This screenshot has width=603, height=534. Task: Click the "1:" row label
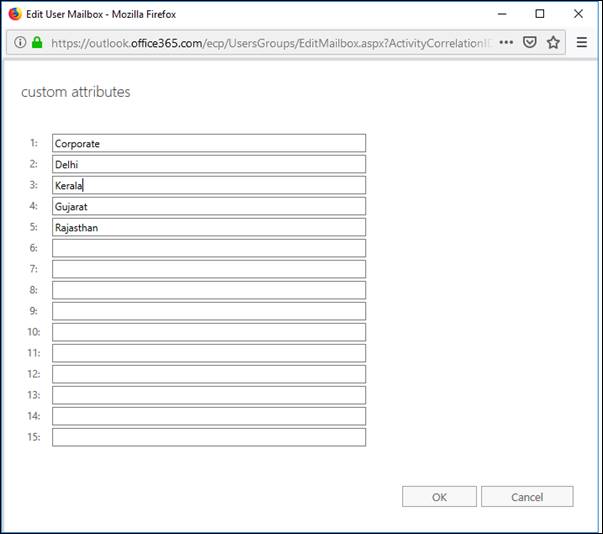pyautogui.click(x=34, y=143)
